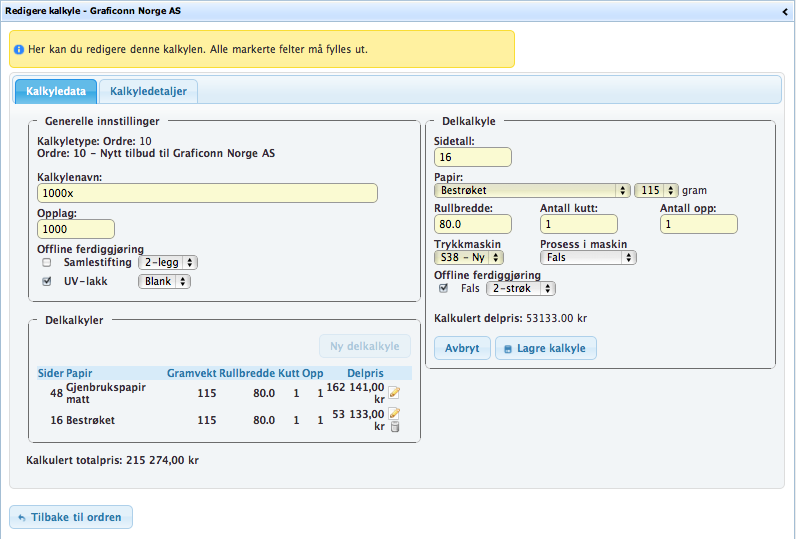The image size is (796, 539).
Task: Uncheck the Fals offline ferdiggjøring checkbox
Action: [x=444, y=289]
